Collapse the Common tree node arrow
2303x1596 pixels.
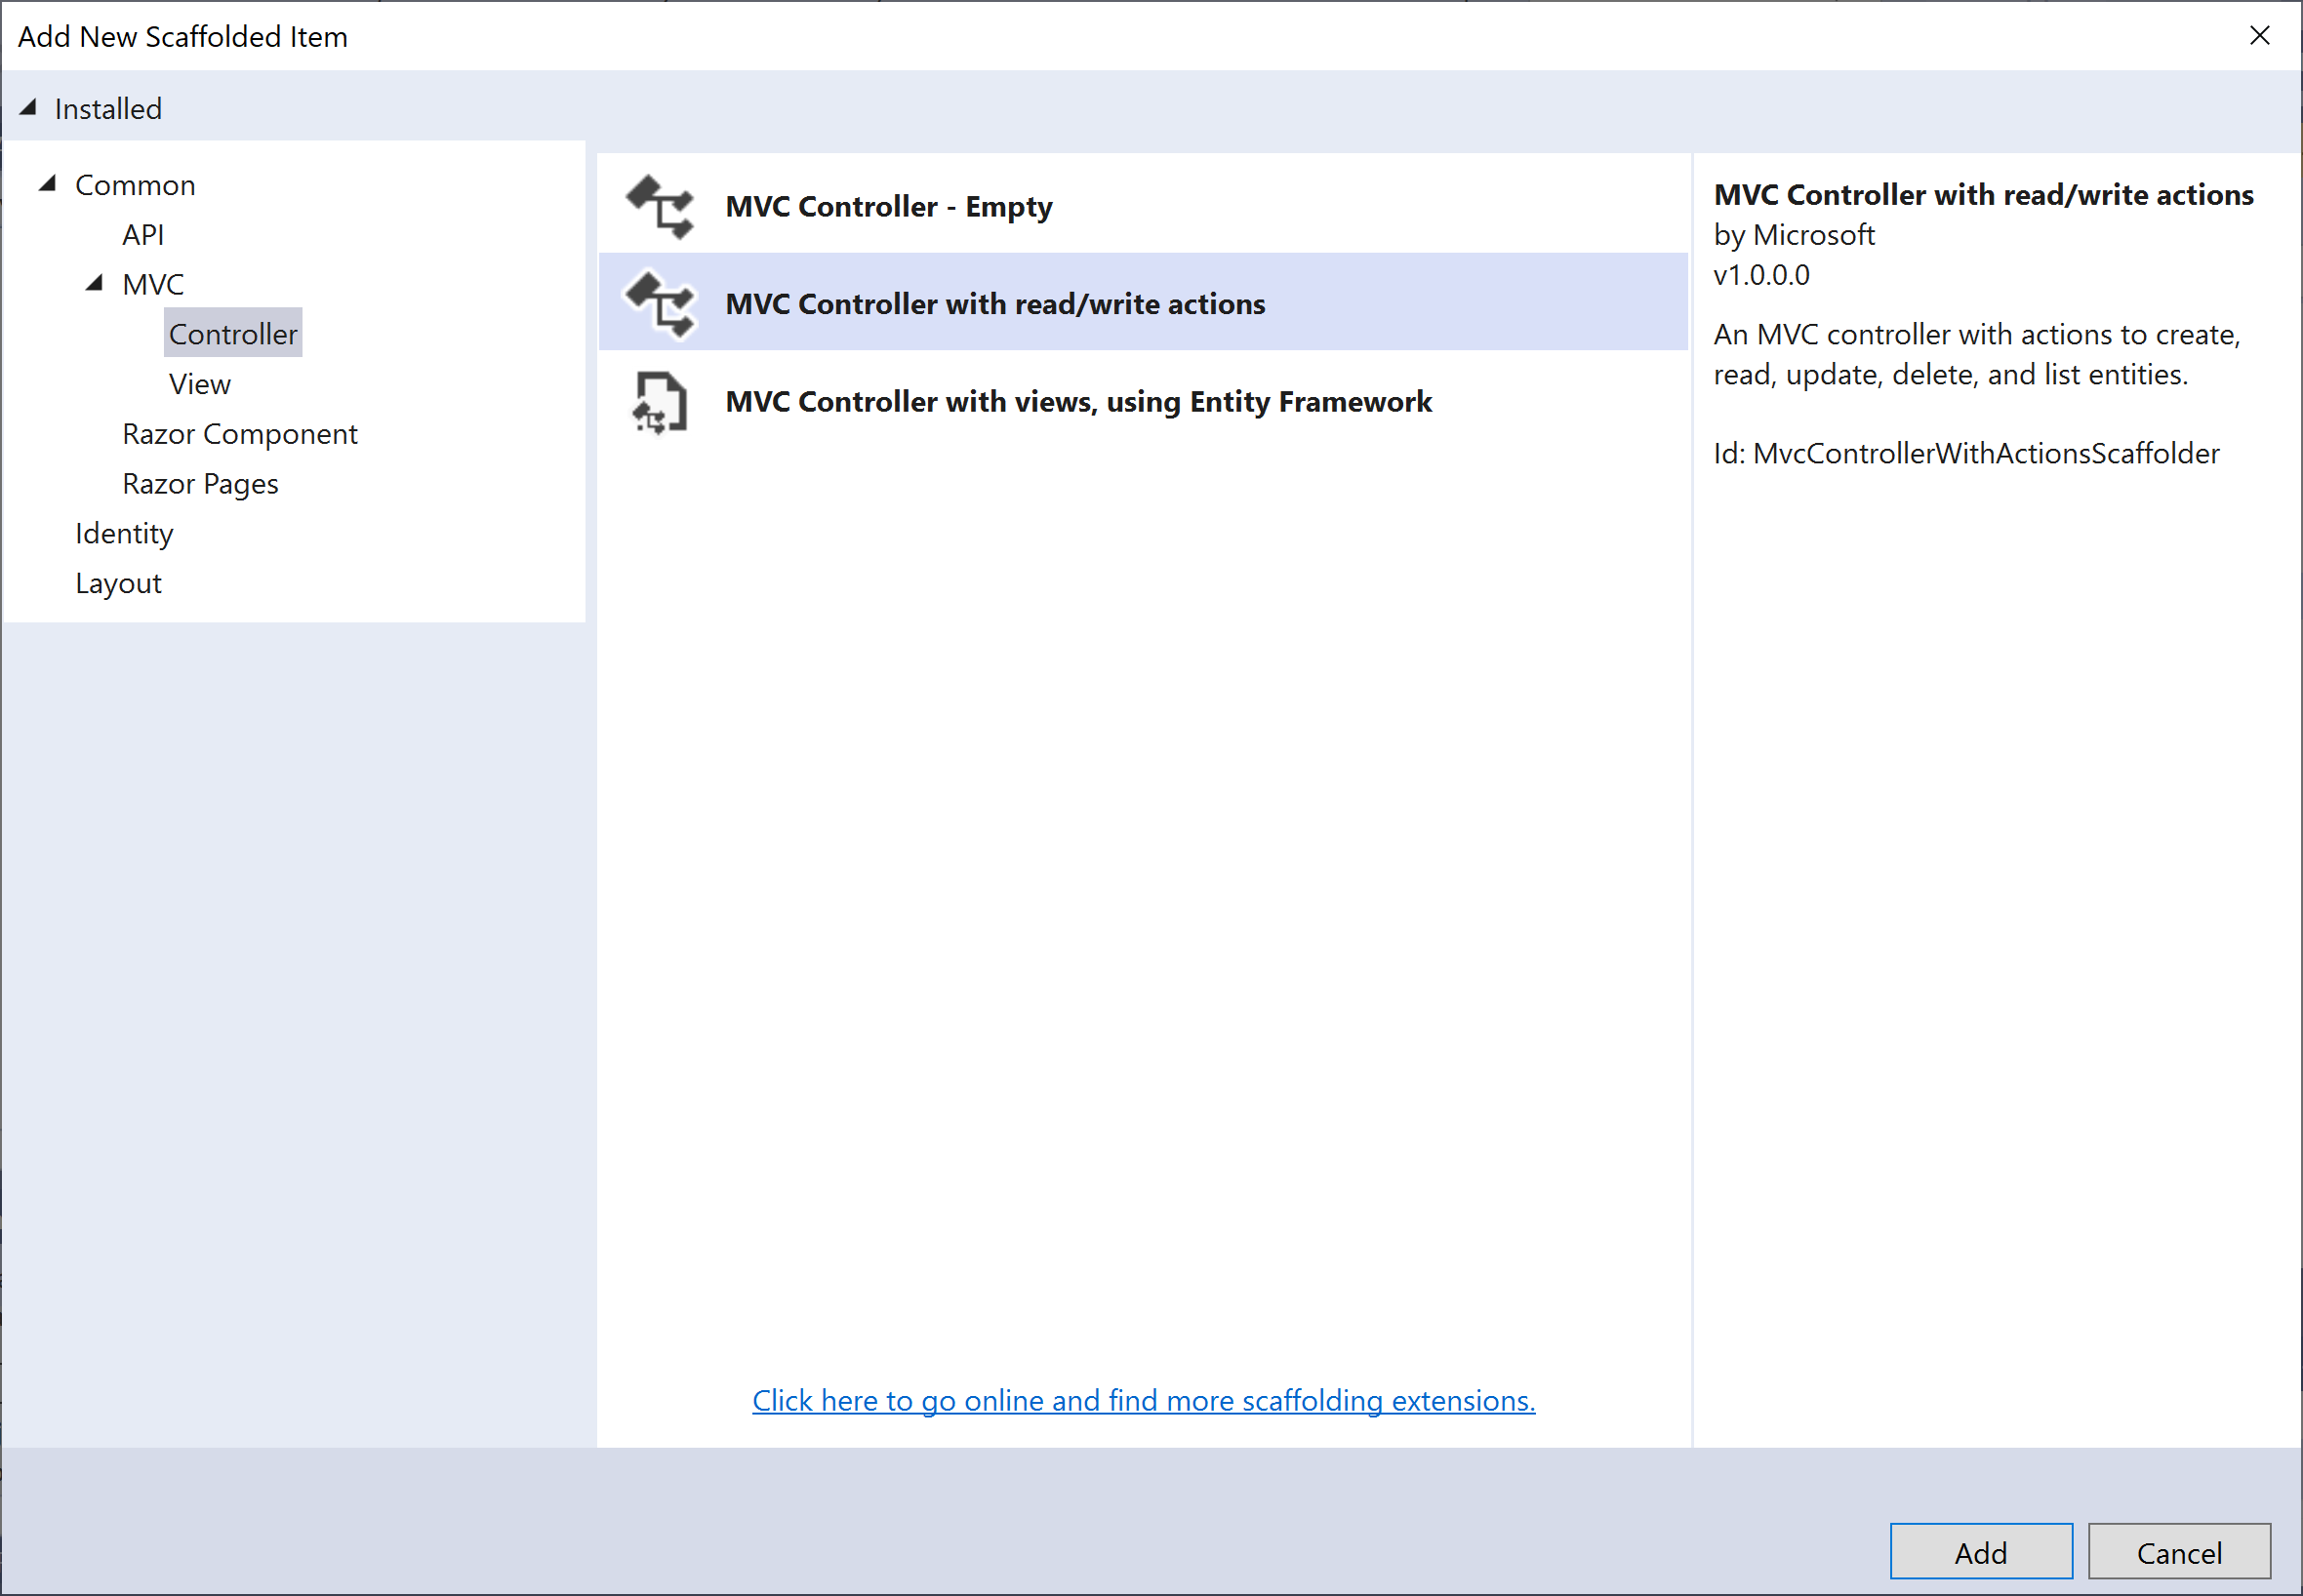coord(47,183)
